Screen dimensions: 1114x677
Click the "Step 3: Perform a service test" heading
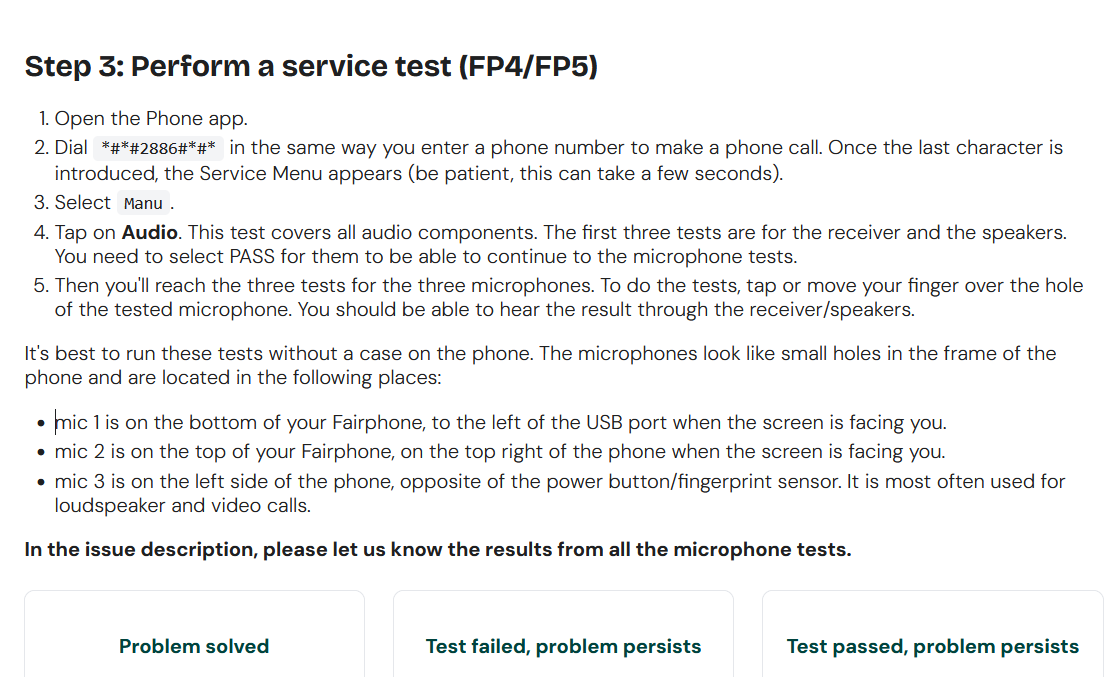pos(311,66)
